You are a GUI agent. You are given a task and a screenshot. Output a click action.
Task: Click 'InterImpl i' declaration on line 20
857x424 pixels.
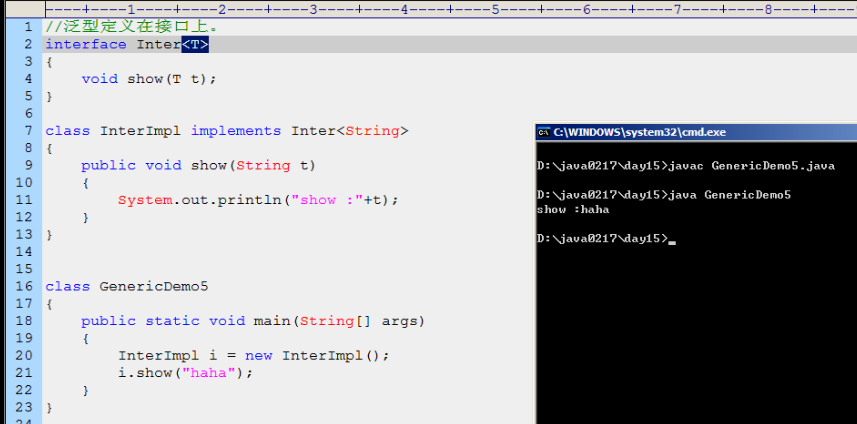coord(167,356)
